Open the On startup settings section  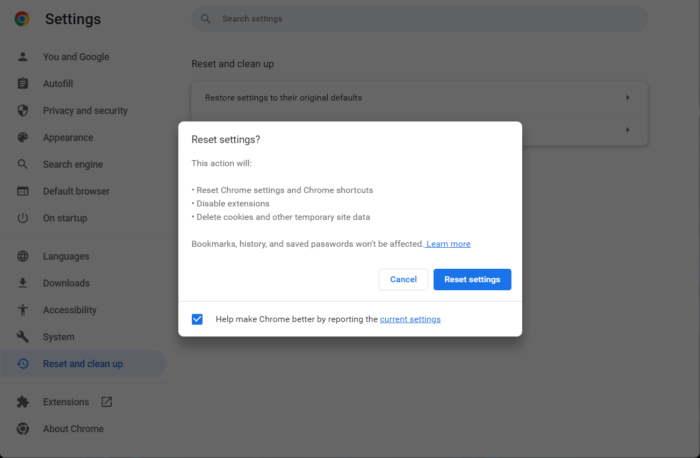click(65, 218)
